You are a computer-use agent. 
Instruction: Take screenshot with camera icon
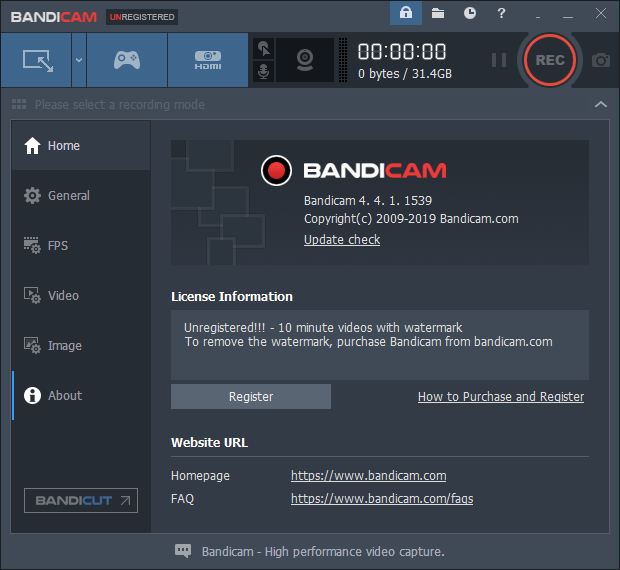[x=601, y=60]
